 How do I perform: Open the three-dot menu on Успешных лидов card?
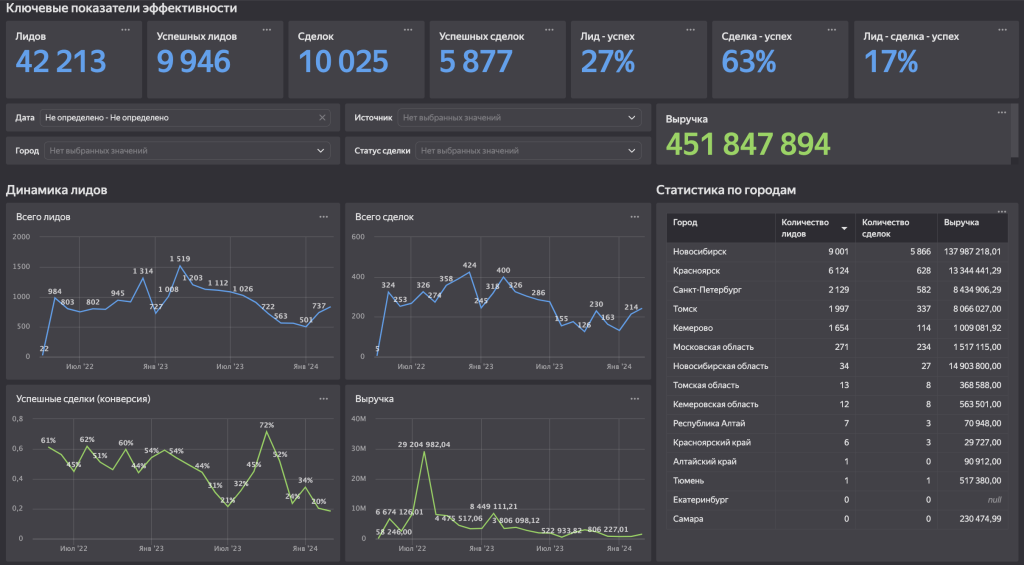tap(267, 30)
